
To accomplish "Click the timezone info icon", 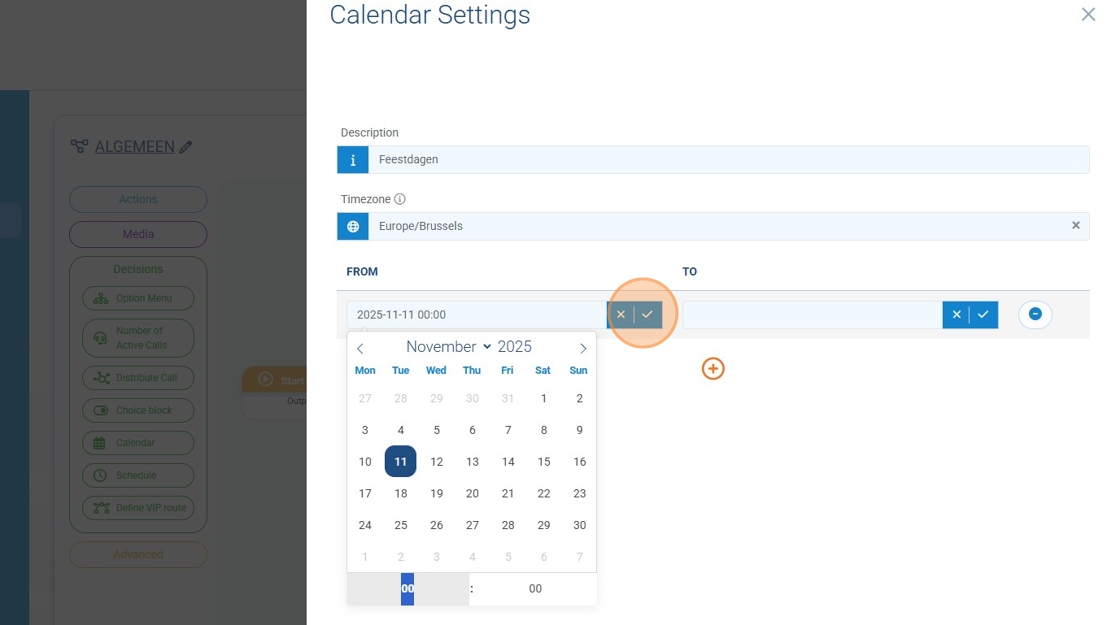I will (400, 199).
